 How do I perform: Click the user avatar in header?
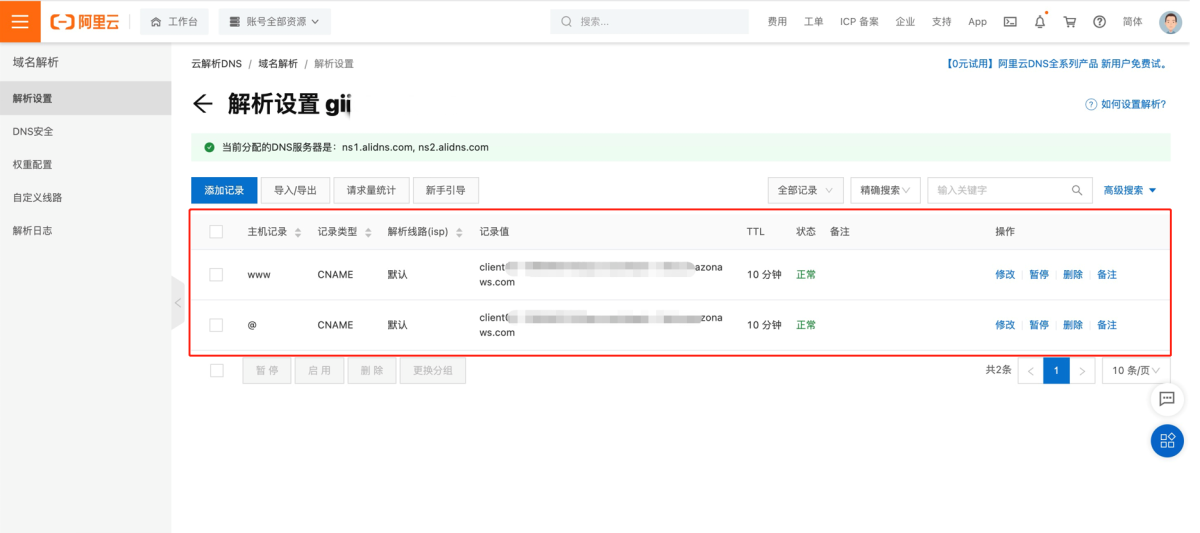[x=1170, y=21]
